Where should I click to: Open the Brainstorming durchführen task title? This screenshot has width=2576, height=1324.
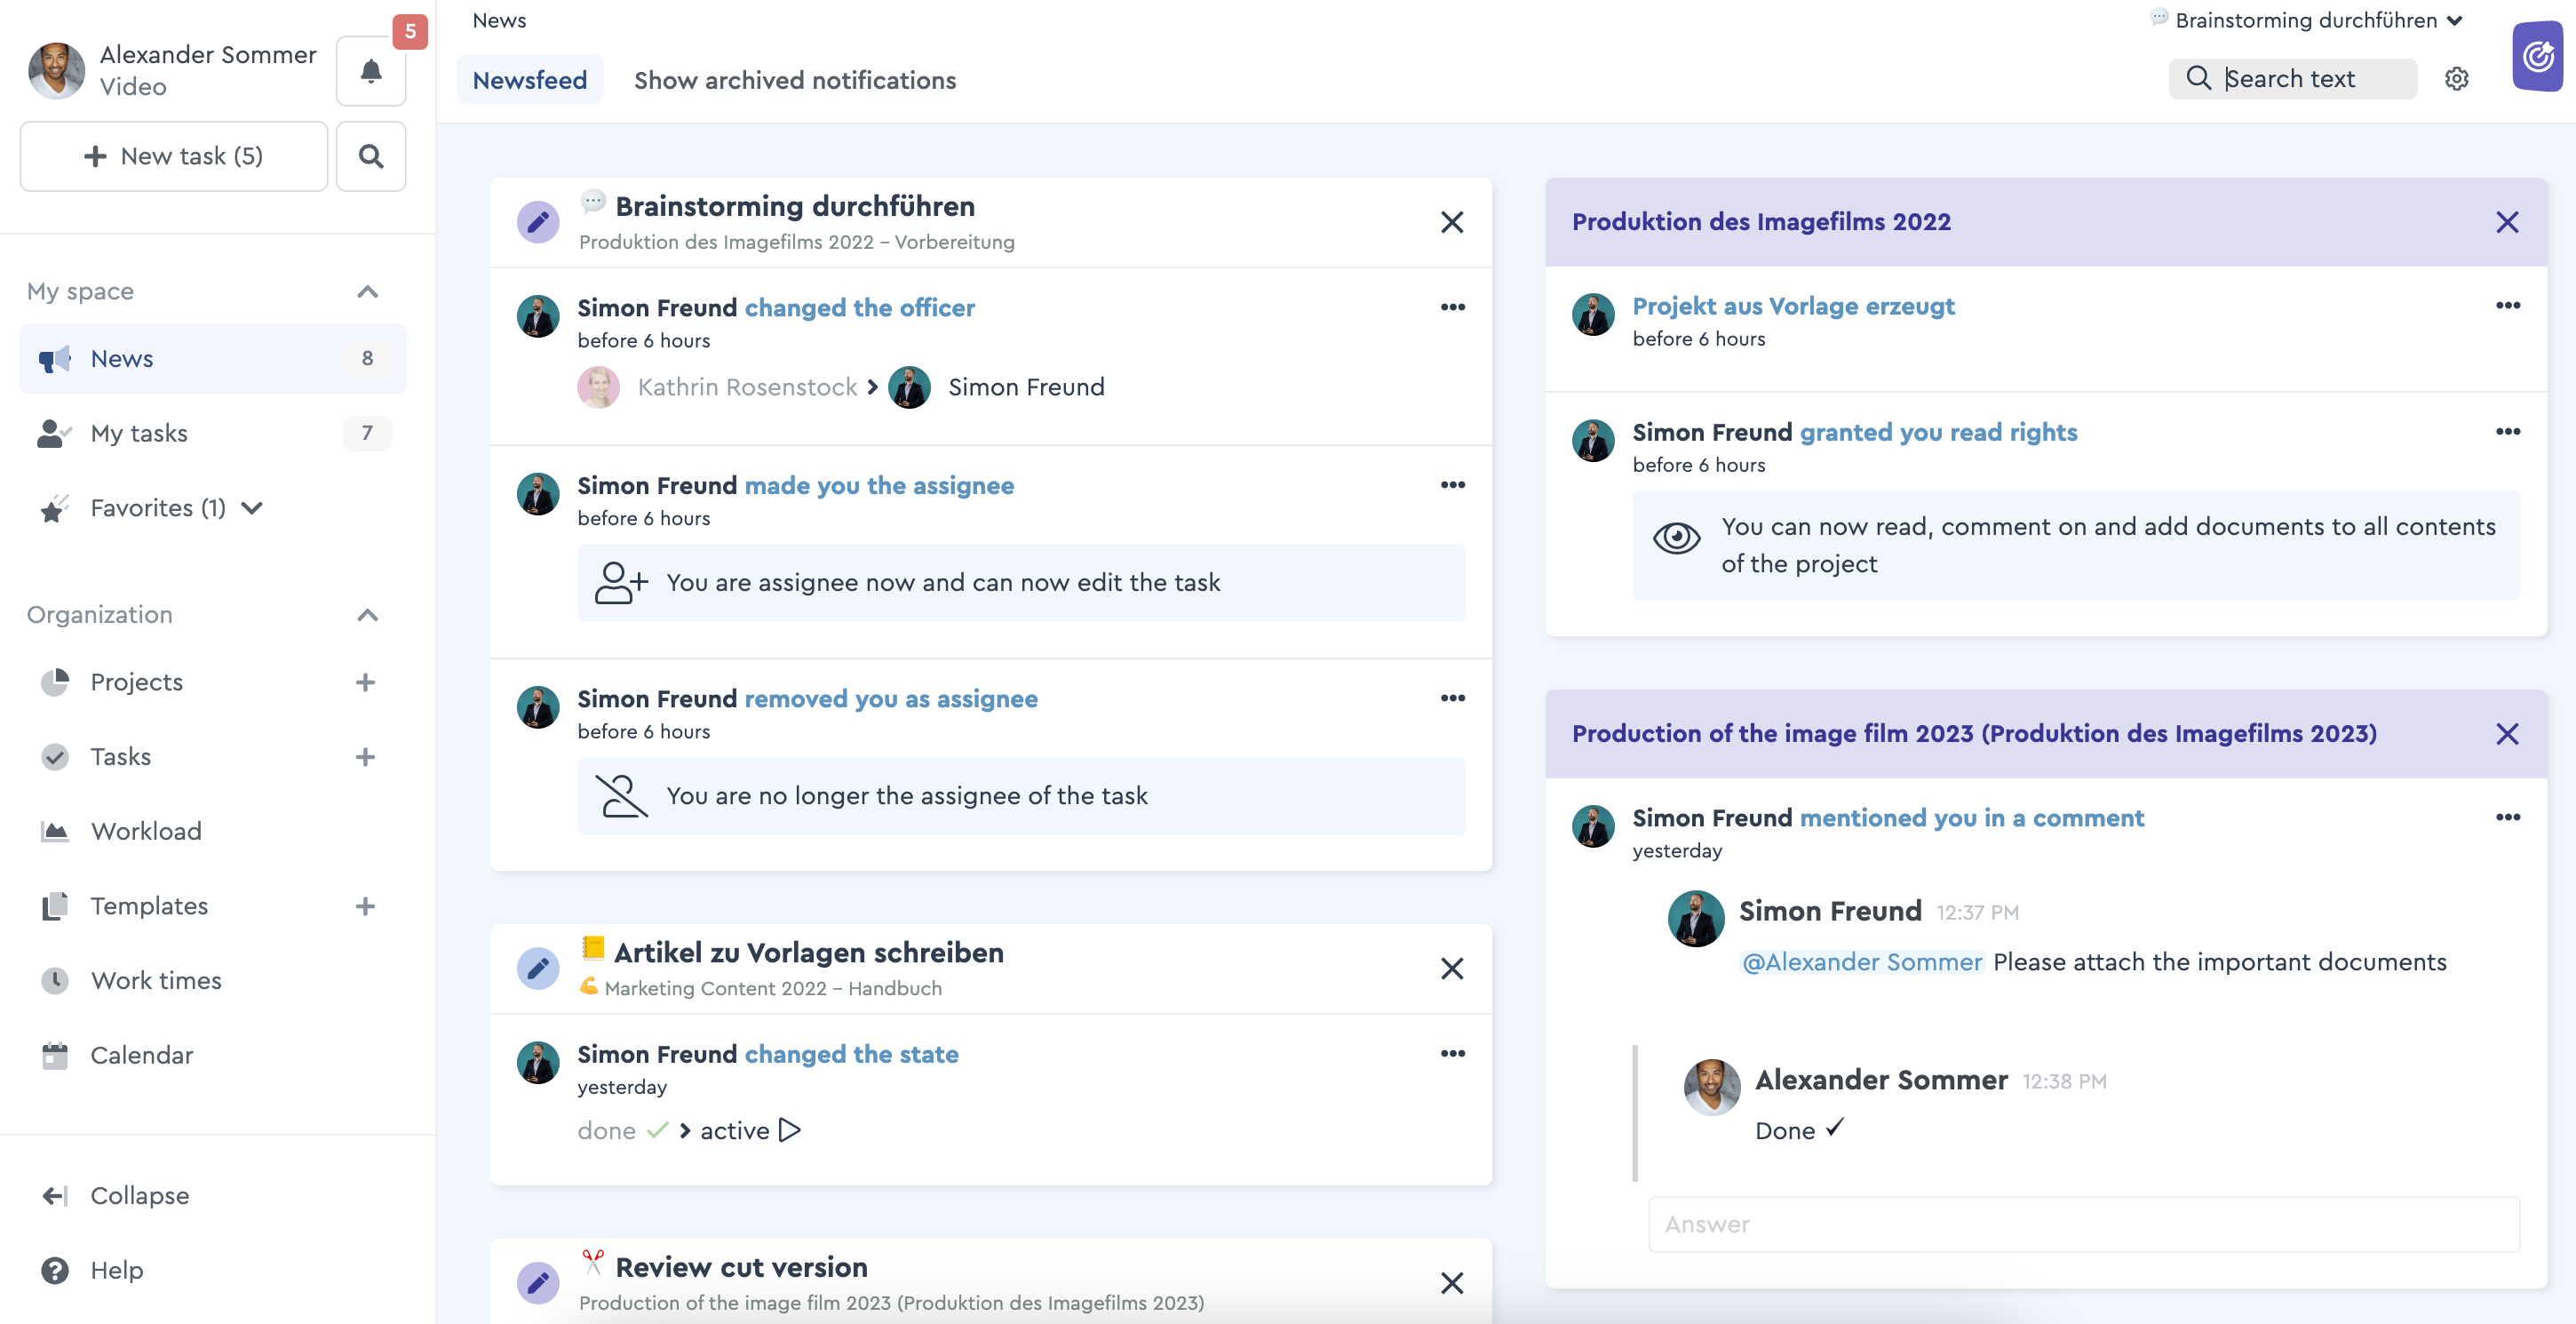coord(795,206)
